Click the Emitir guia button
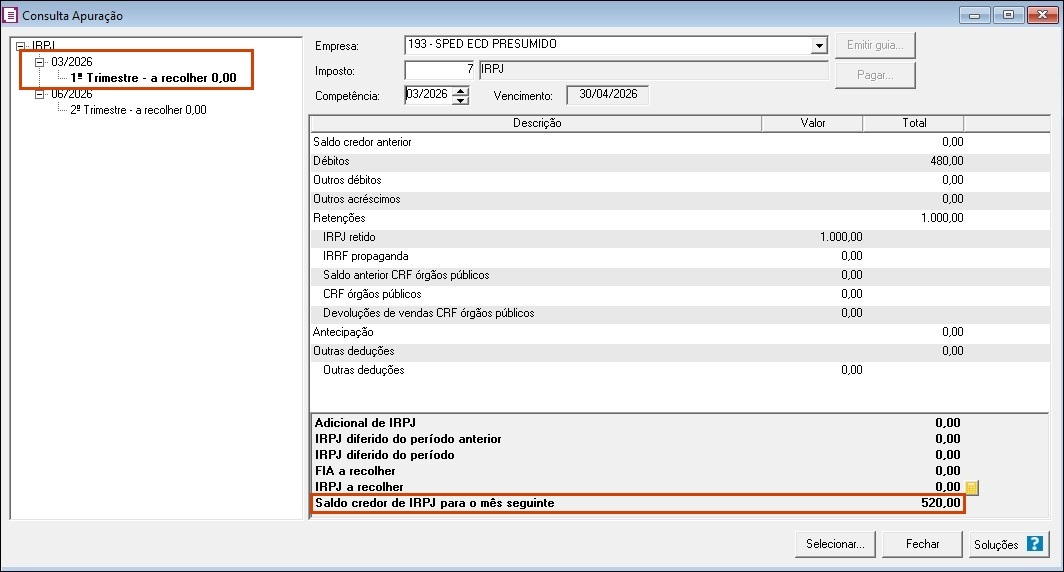Image resolution: width=1064 pixels, height=572 pixels. (875, 45)
